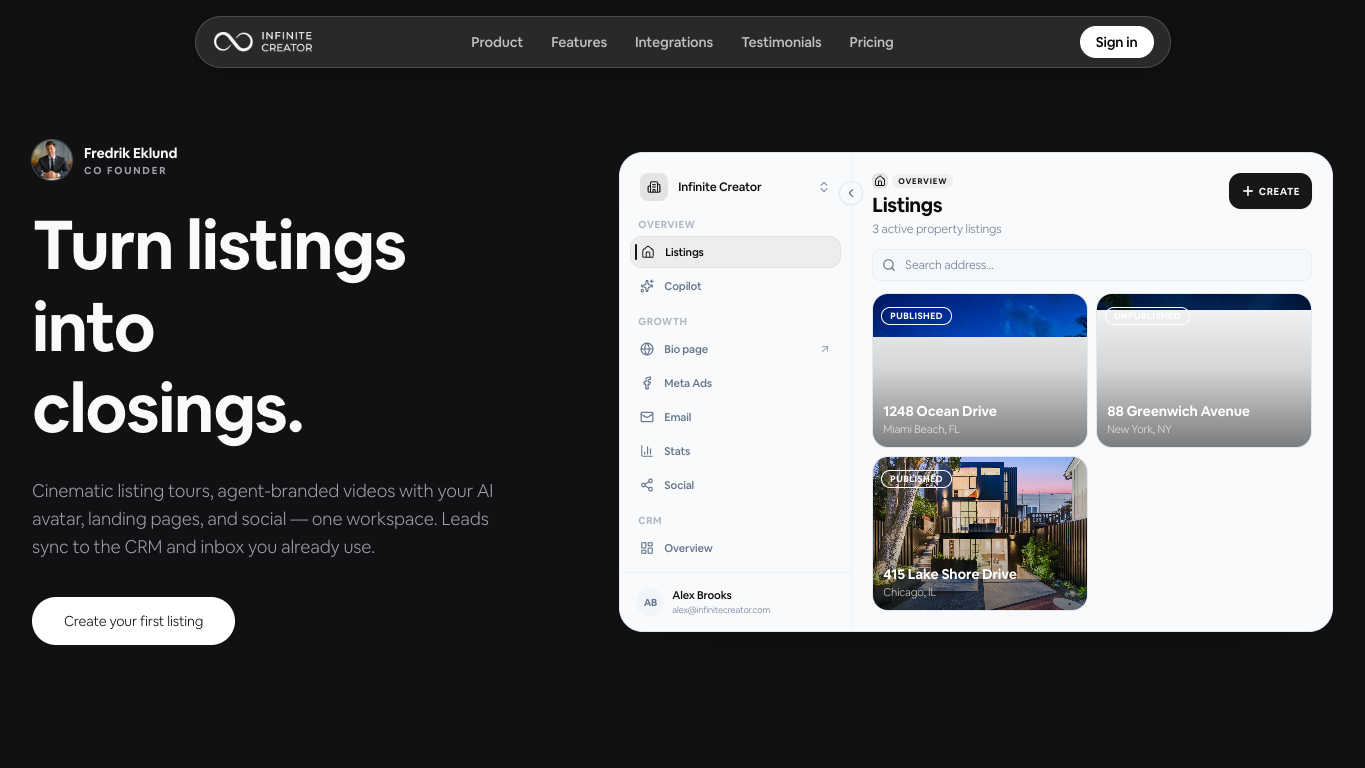Screen dimensions: 1365x768
Task: Click the Meta Ads Facebook icon
Action: 647,383
